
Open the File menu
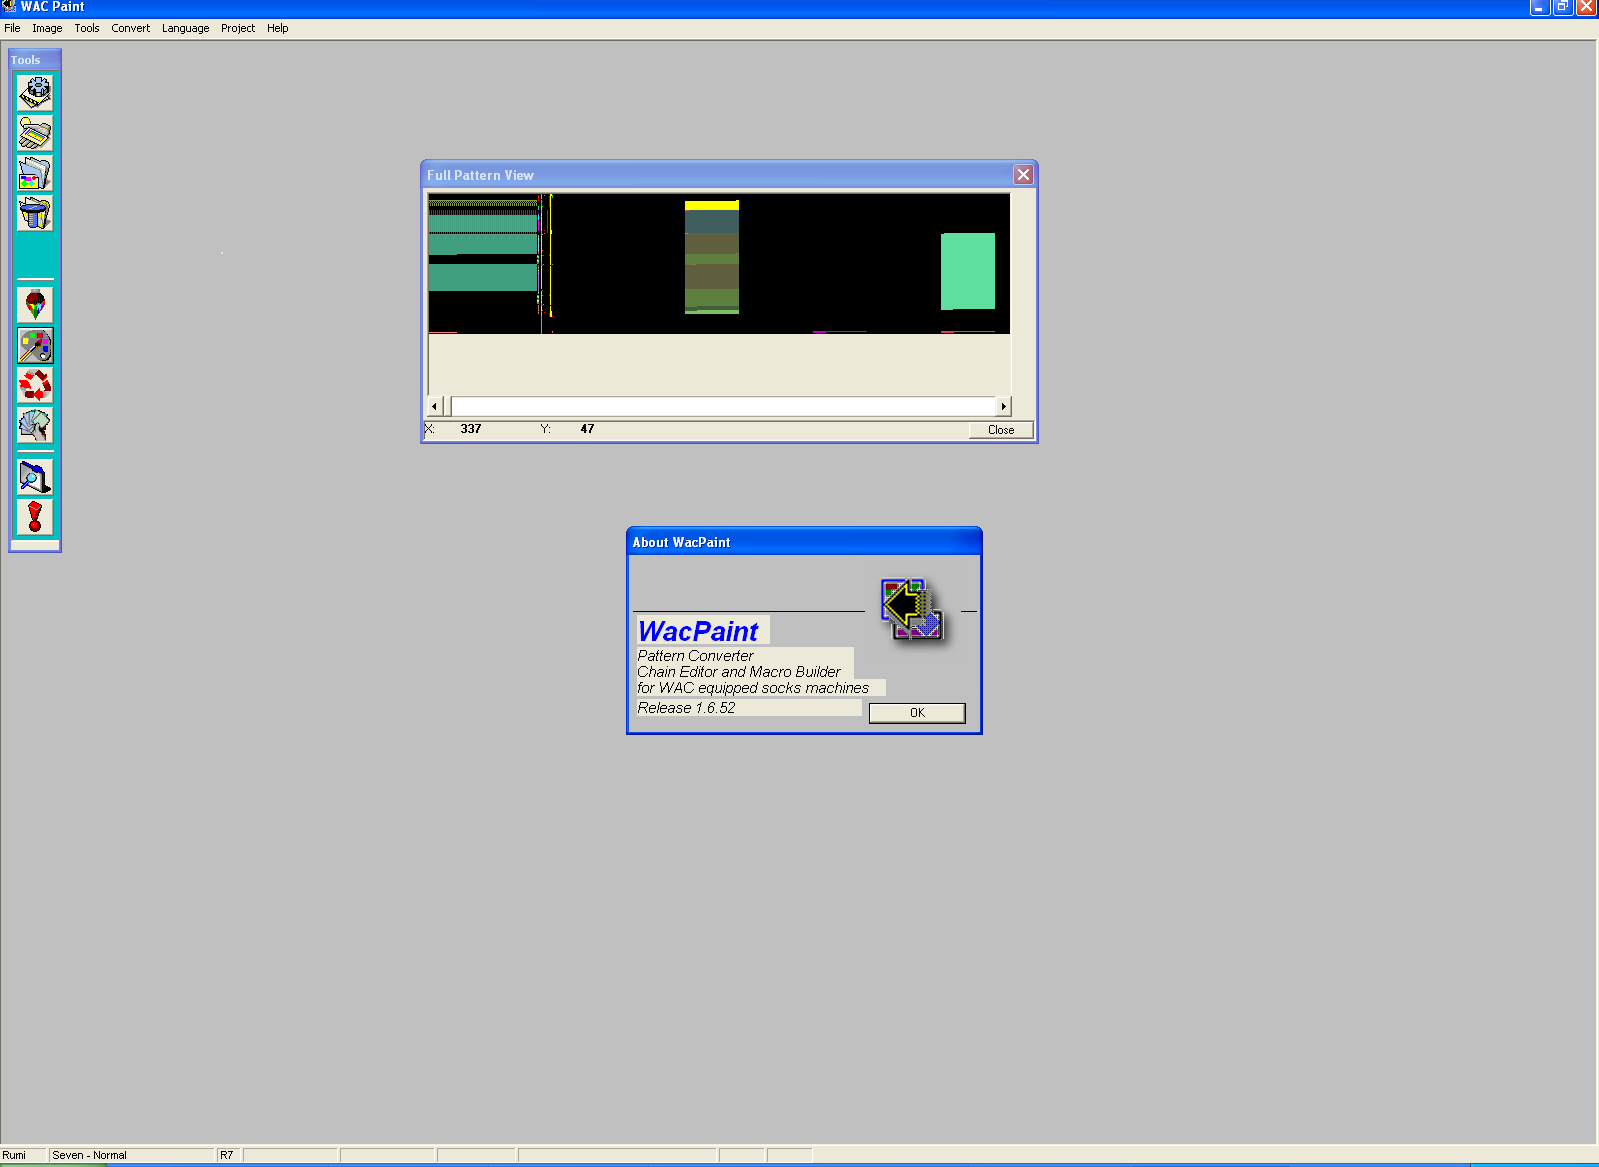(12, 28)
